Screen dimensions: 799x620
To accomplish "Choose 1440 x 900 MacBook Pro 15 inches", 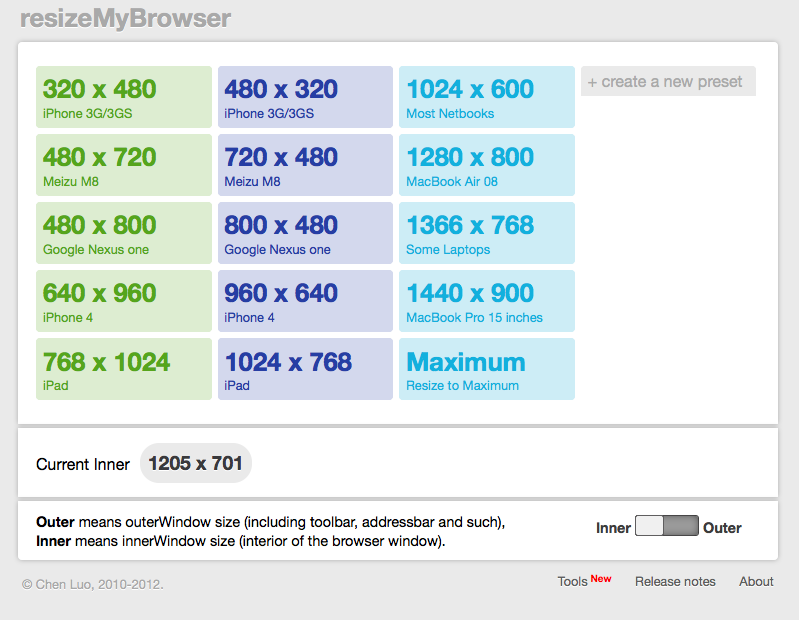I will (x=486, y=301).
